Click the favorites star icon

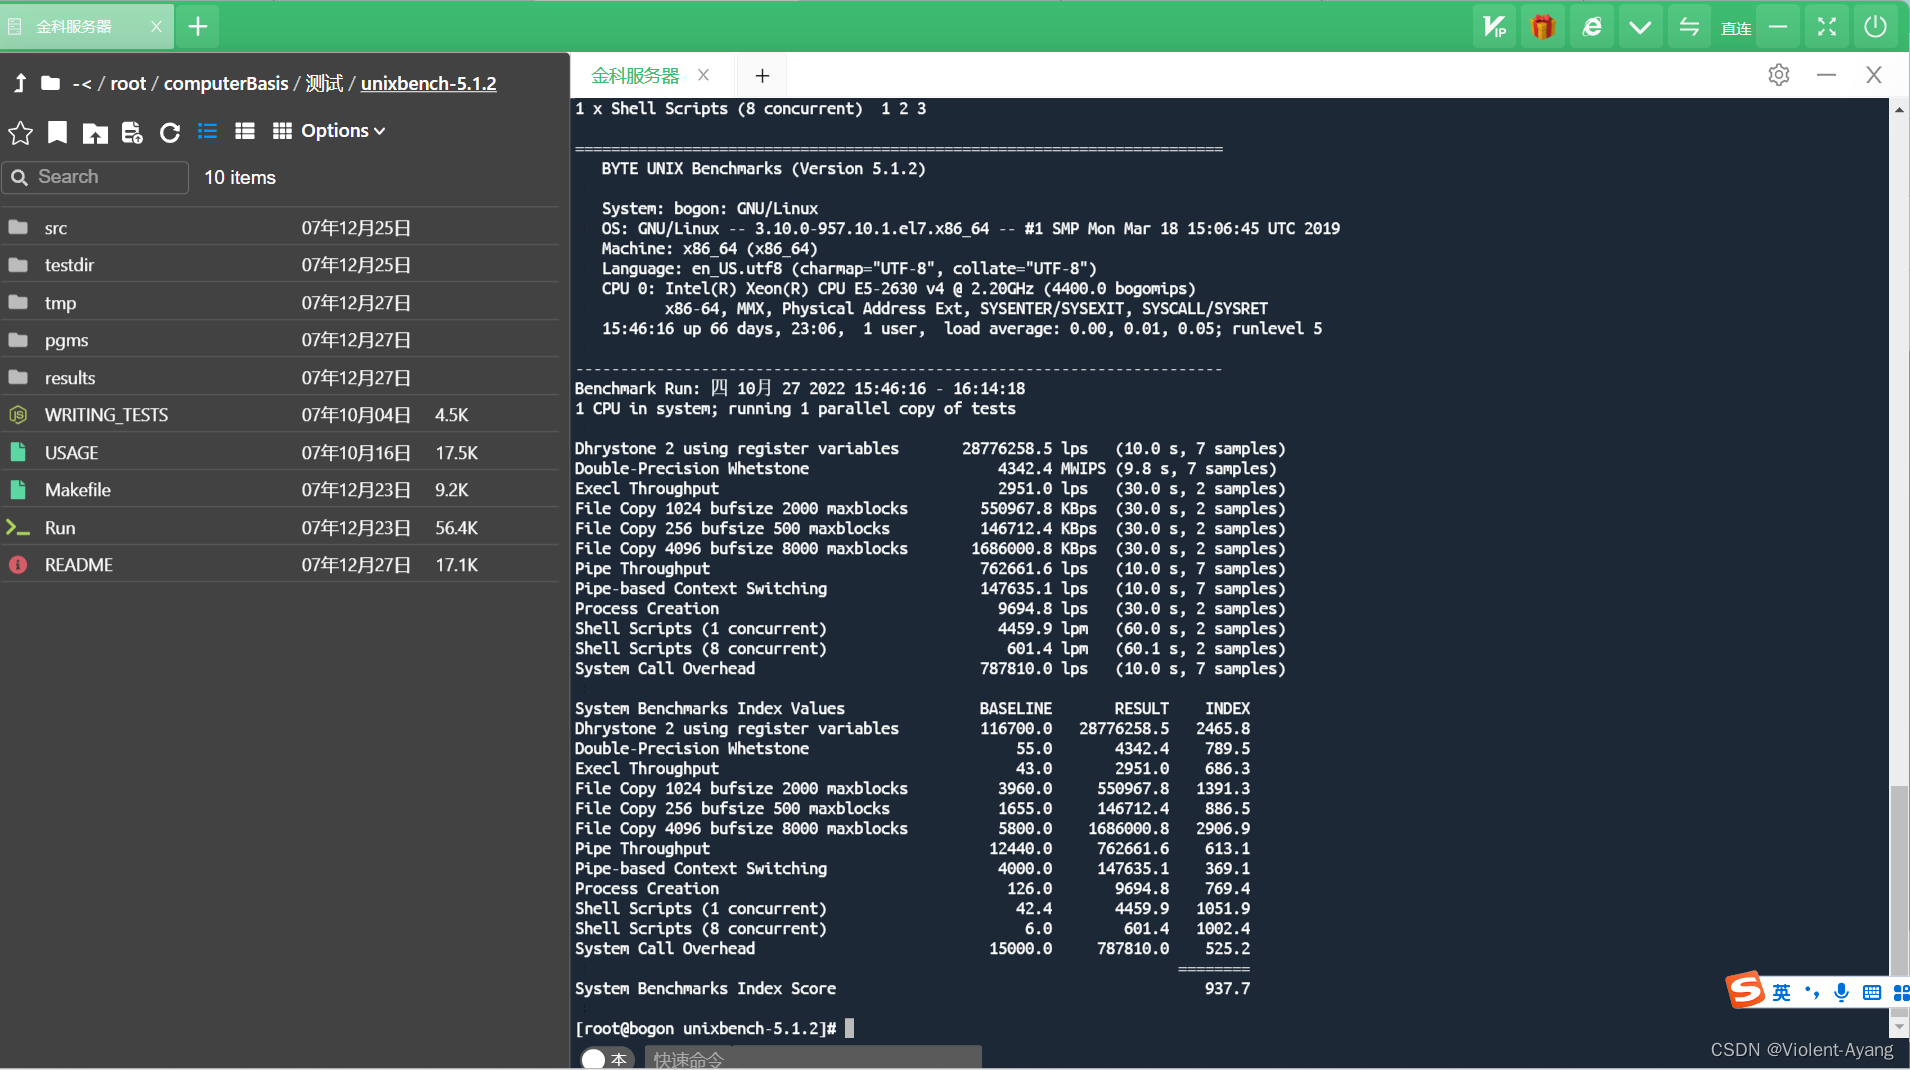pyautogui.click(x=20, y=132)
